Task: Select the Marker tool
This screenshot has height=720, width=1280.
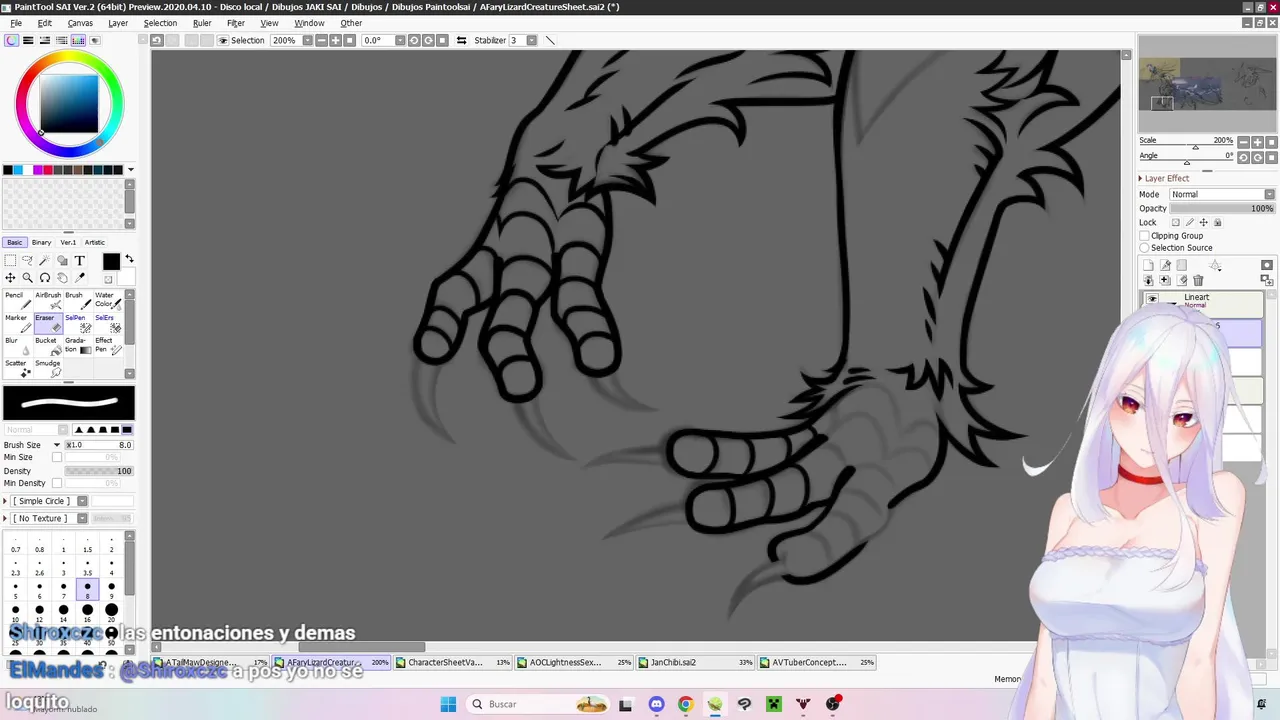Action: [18, 323]
